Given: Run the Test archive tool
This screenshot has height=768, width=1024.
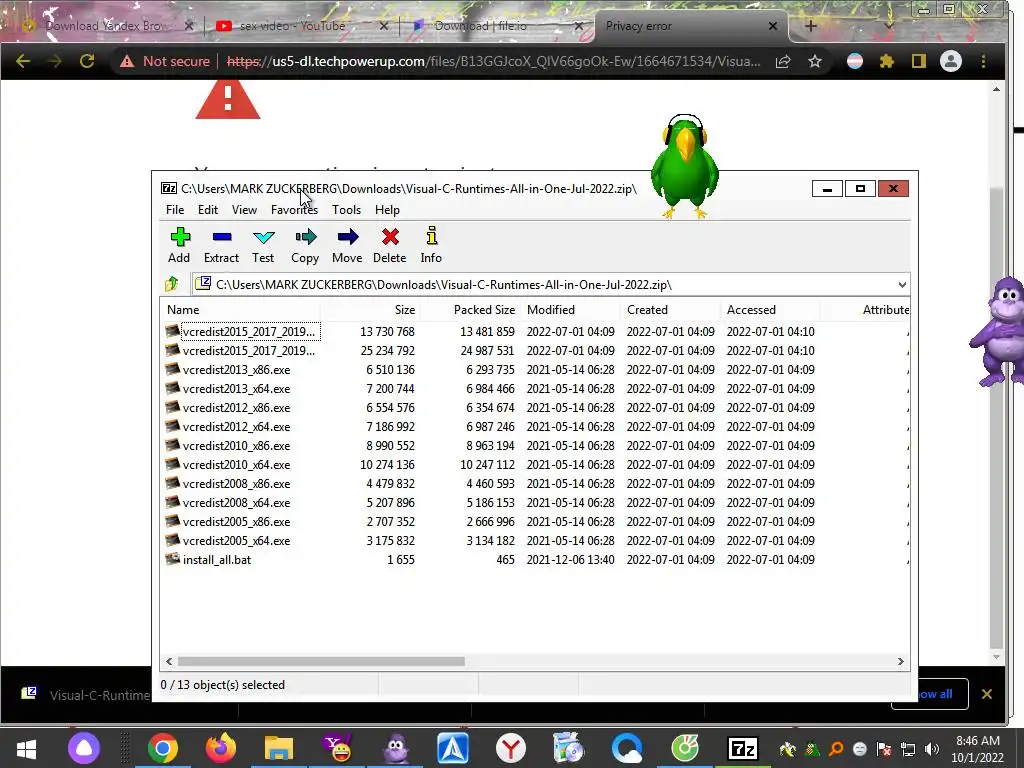Looking at the screenshot, I should tap(263, 236).
